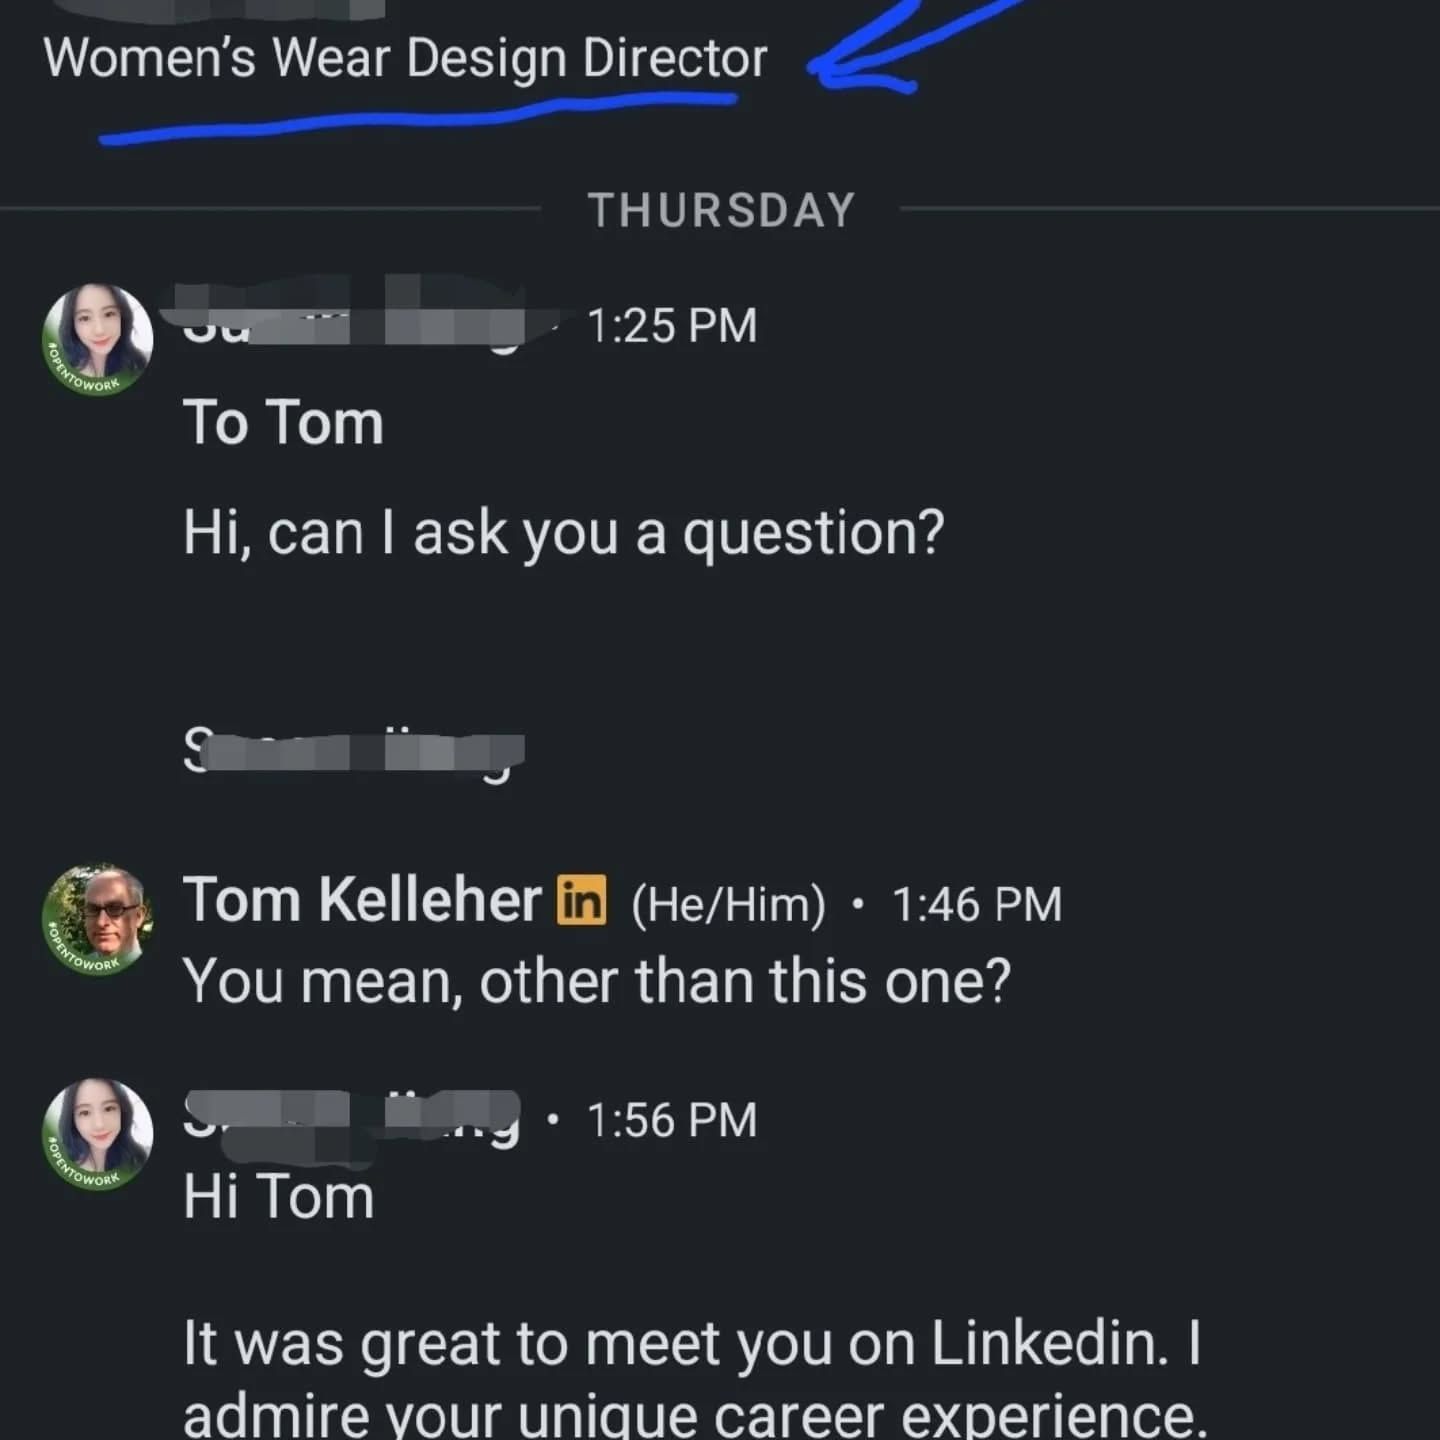Viewport: 1440px width, 1440px height.
Task: Click the Tom Kelleher sender name
Action: 362,899
